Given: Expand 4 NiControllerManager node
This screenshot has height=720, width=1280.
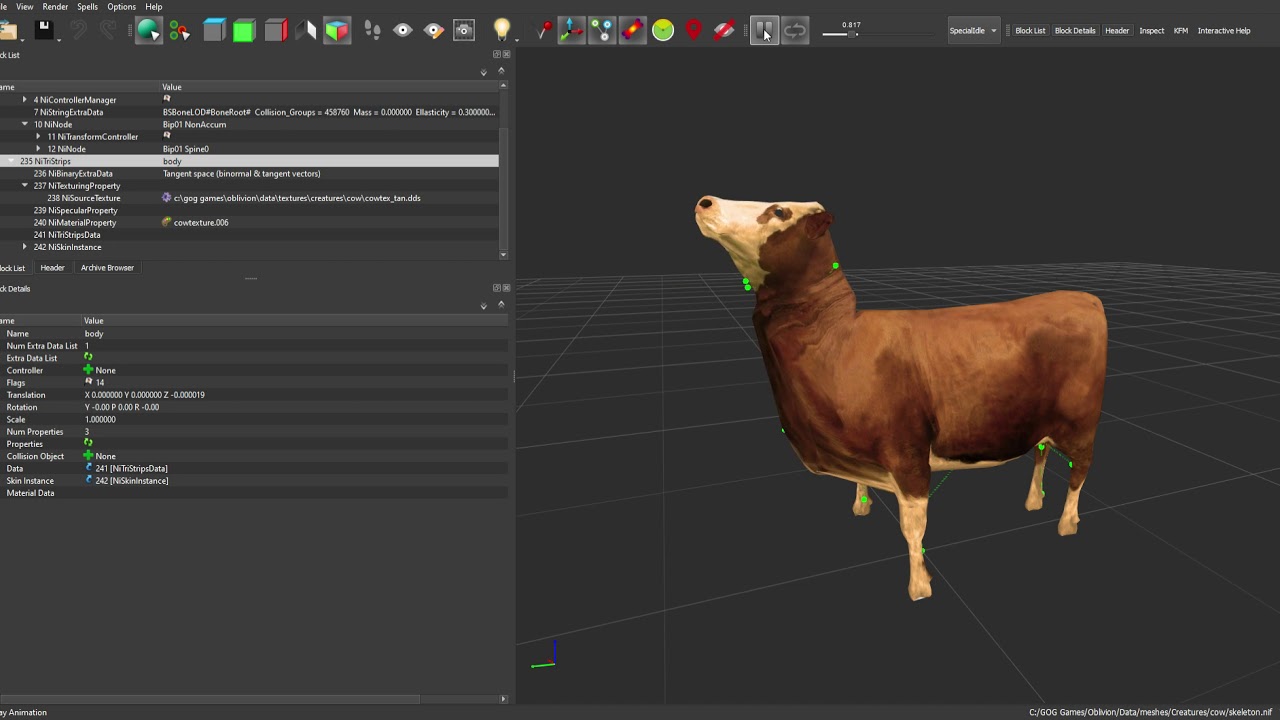Looking at the screenshot, I should [25, 100].
